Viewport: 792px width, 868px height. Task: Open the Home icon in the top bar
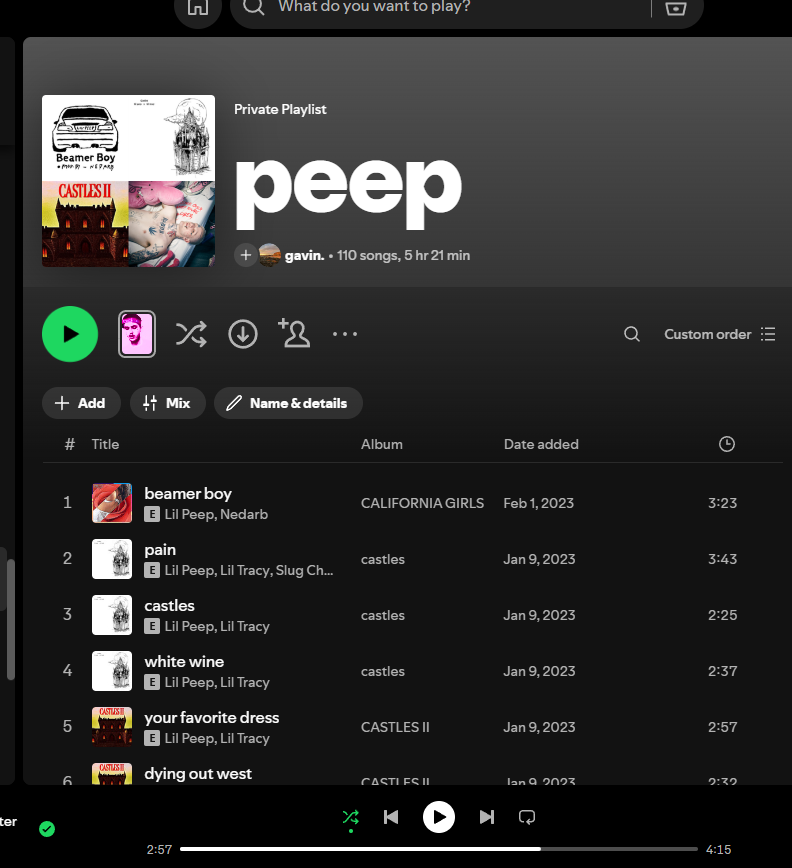coord(198,8)
